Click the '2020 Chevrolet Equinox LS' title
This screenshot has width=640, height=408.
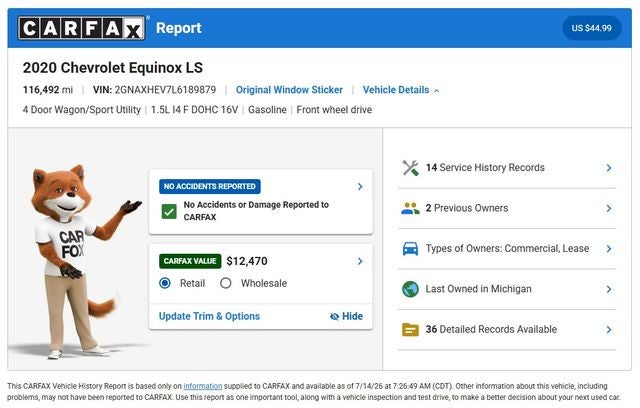[x=113, y=68]
